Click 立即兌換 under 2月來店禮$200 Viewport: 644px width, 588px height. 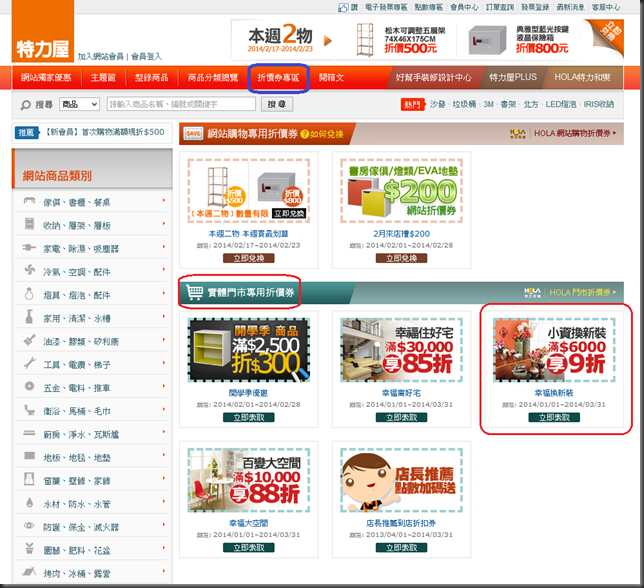point(401,258)
